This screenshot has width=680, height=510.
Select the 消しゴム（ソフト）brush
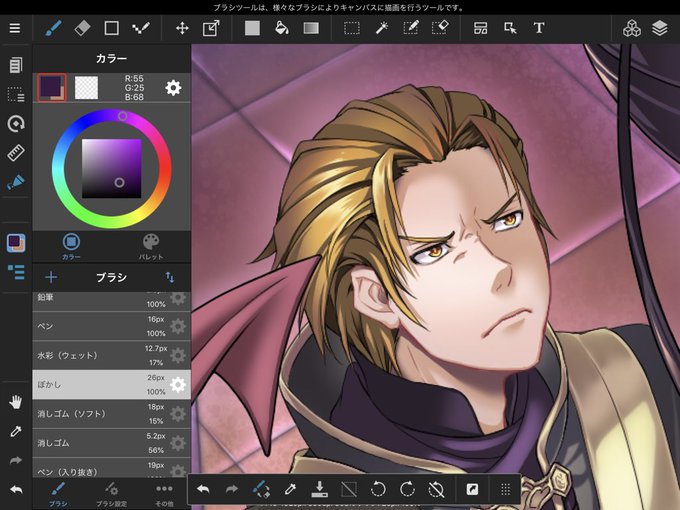[111, 414]
